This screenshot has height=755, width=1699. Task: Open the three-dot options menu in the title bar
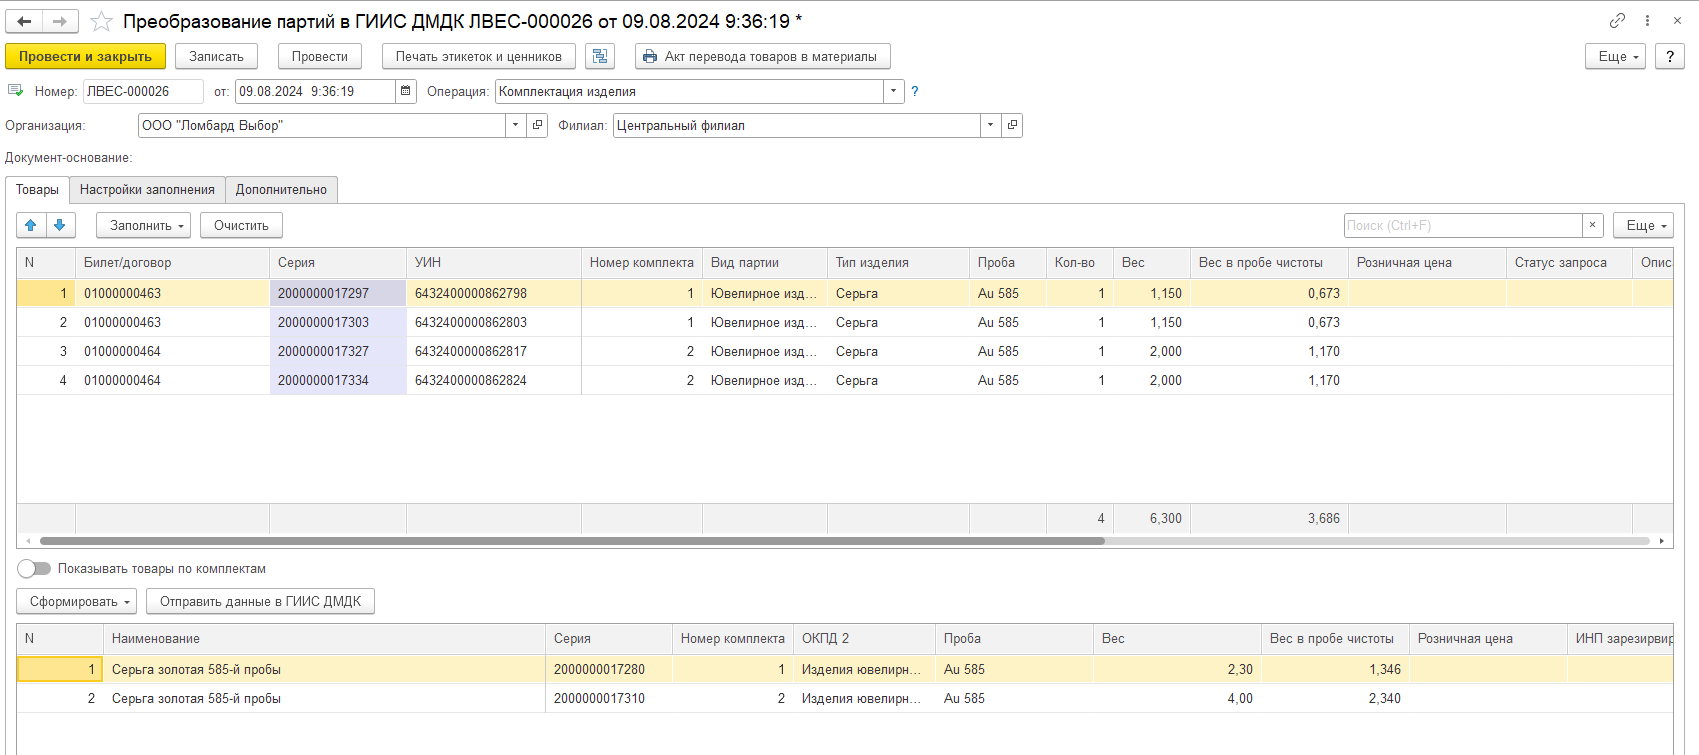tap(1648, 20)
